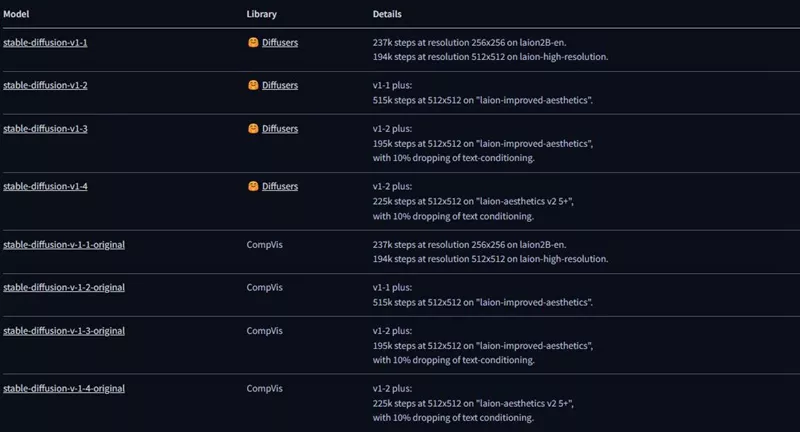Click CompVis in the stable-diffusion-v-1-1-original row
Image resolution: width=800 pixels, height=432 pixels.
[265, 244]
